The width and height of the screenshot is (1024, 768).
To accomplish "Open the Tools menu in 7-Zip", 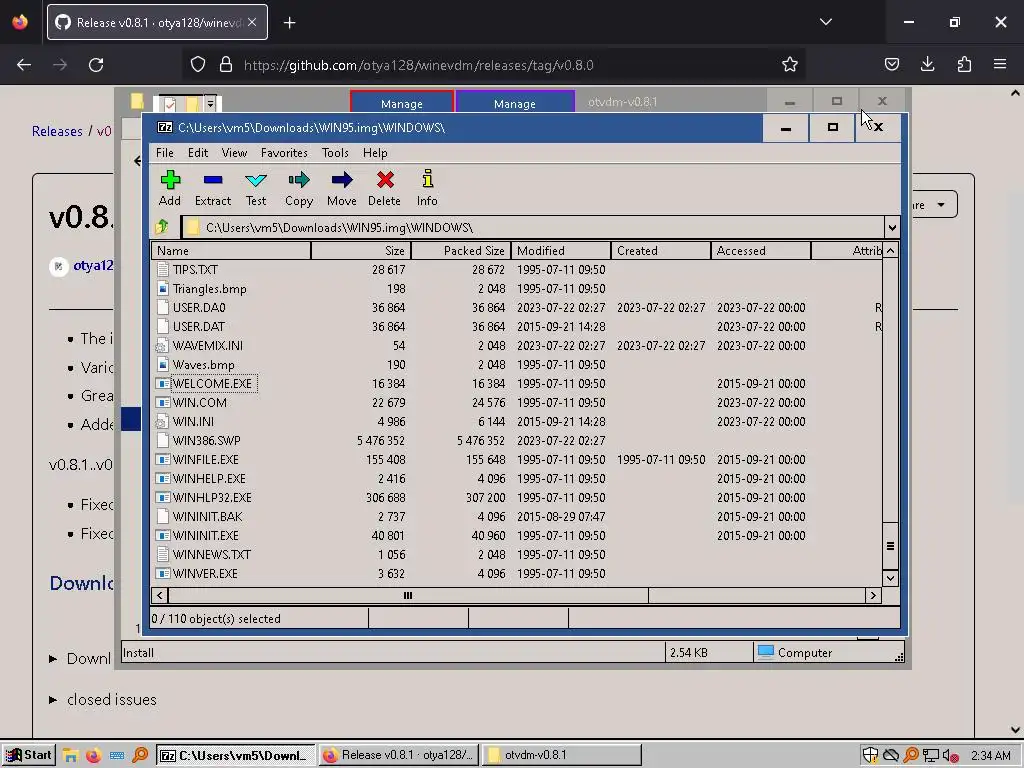I will click(x=335, y=153).
